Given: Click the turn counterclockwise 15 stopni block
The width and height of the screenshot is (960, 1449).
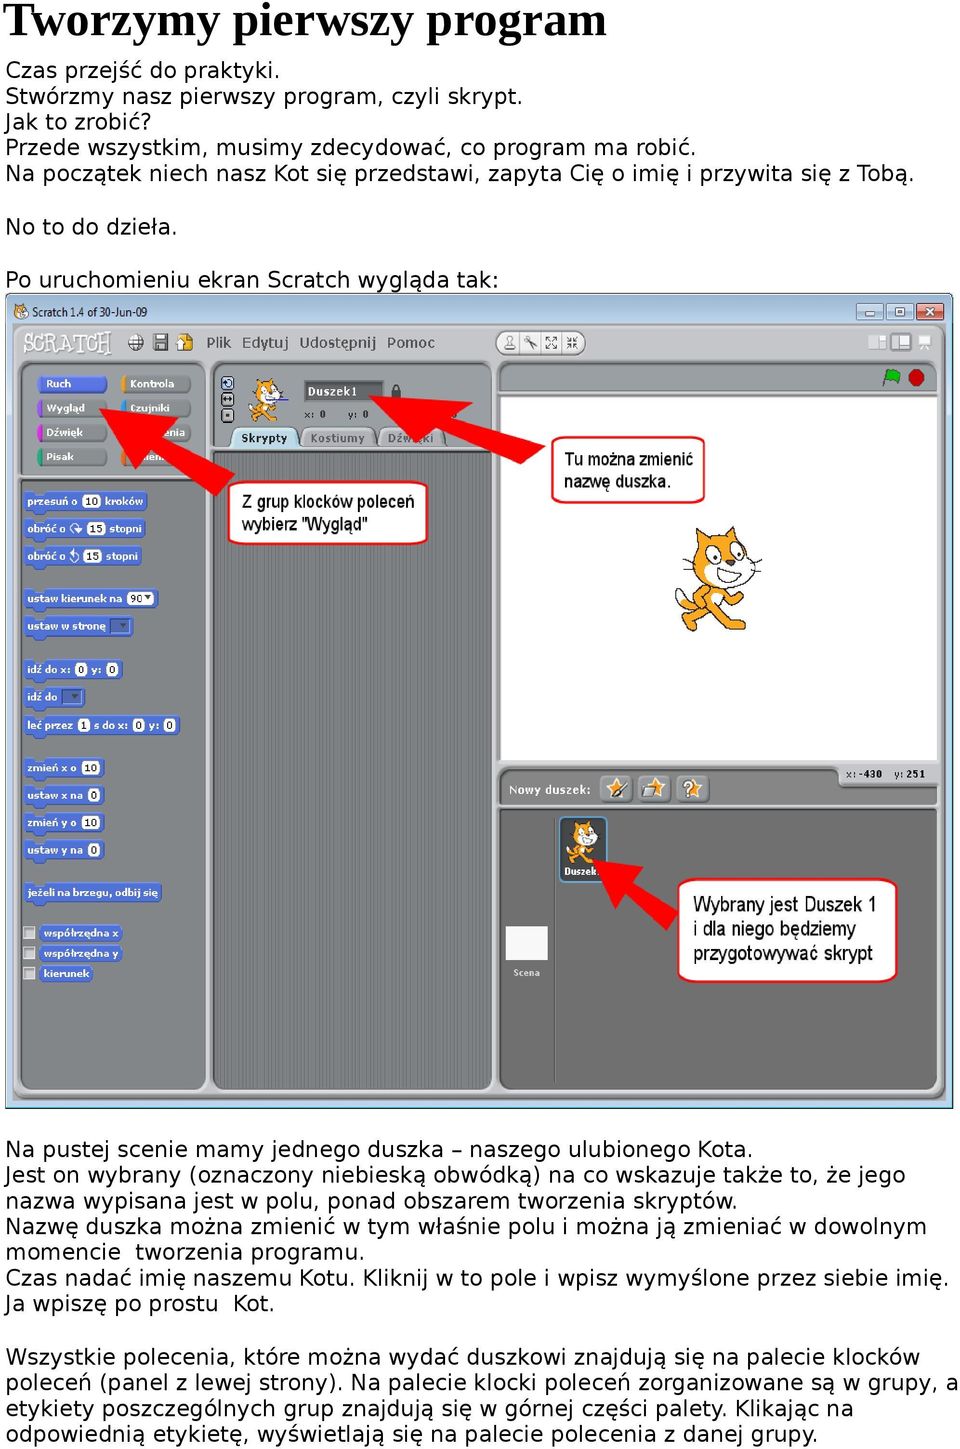Looking at the screenshot, I should (x=83, y=556).
